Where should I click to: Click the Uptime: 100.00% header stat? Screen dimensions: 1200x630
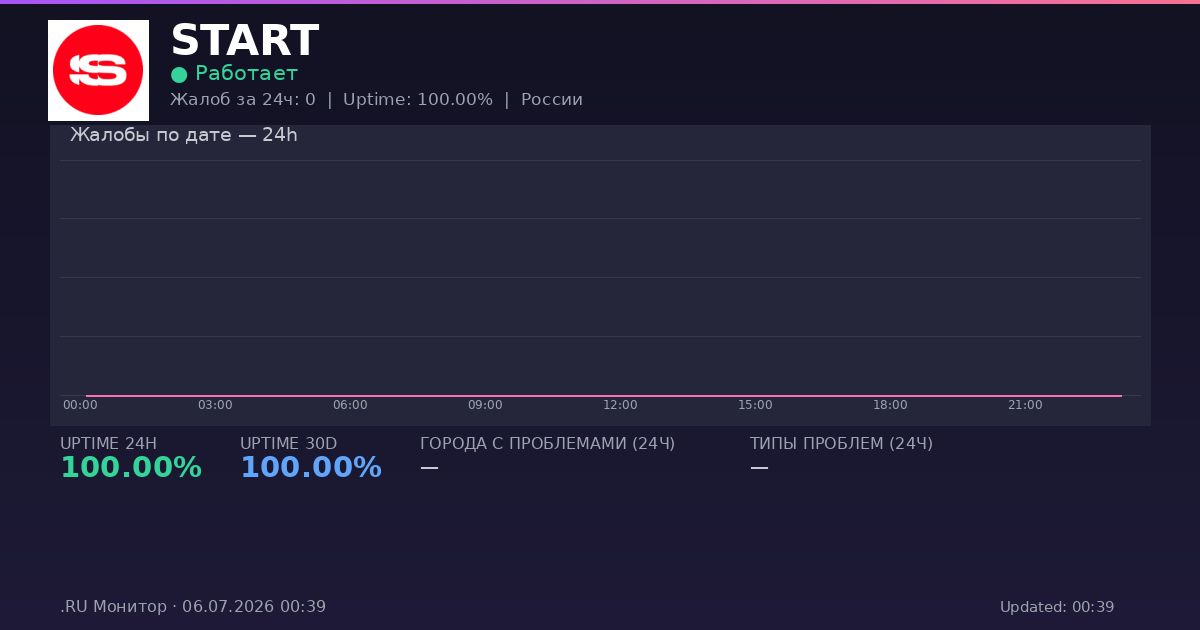(418, 100)
